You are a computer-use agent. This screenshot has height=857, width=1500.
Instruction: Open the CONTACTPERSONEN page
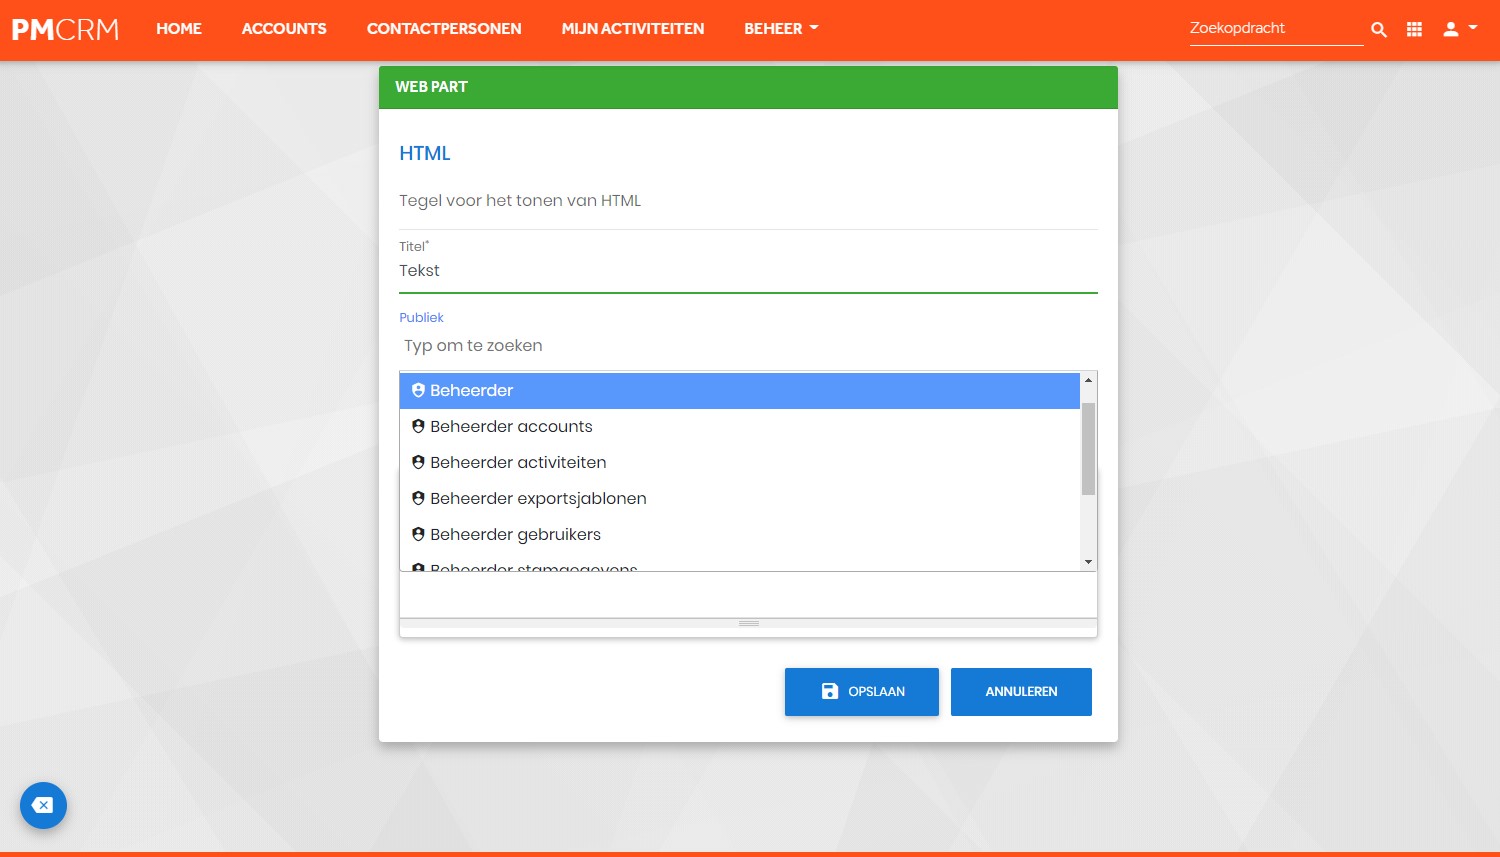point(444,29)
